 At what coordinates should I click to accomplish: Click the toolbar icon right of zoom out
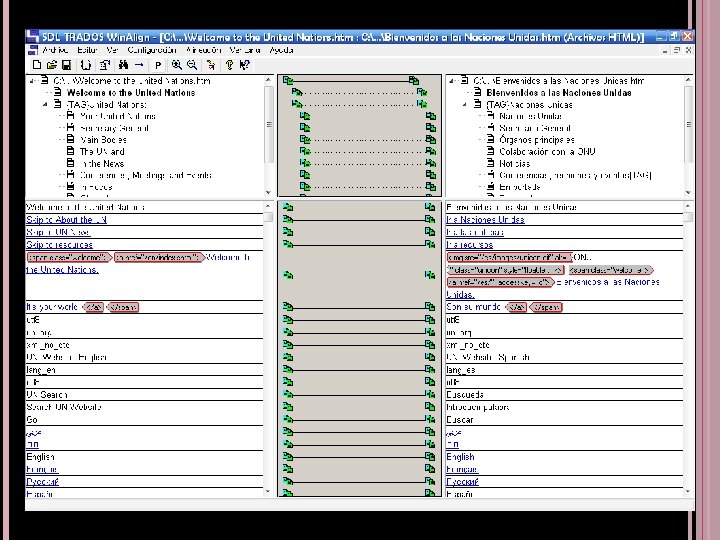(211, 65)
